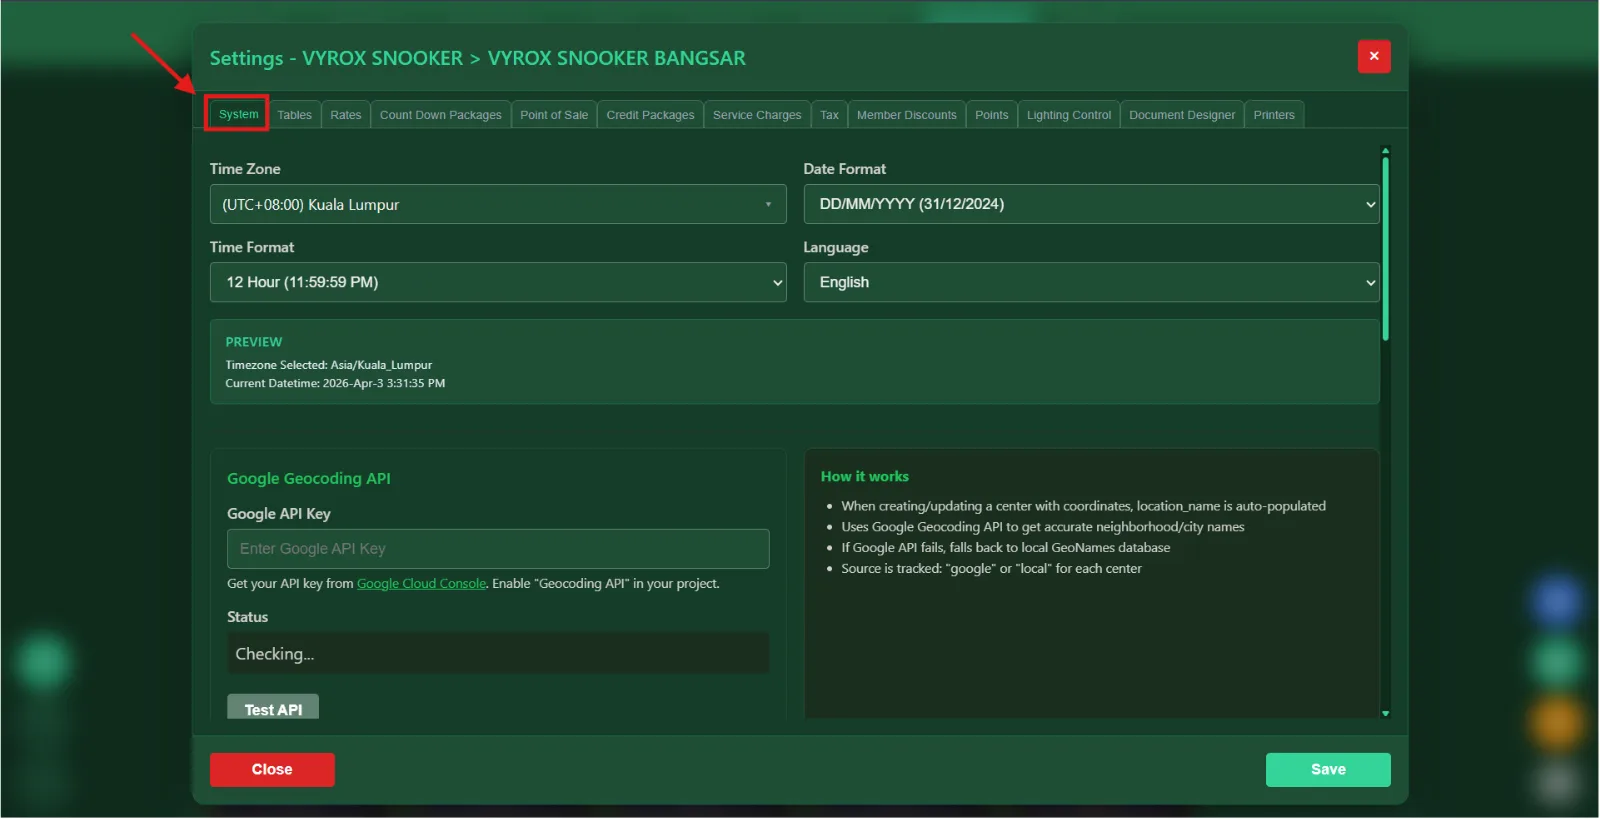Click Timezone Selected: Asia/Kuala_Lumpur text
The height and width of the screenshot is (819, 1600).
(x=329, y=365)
